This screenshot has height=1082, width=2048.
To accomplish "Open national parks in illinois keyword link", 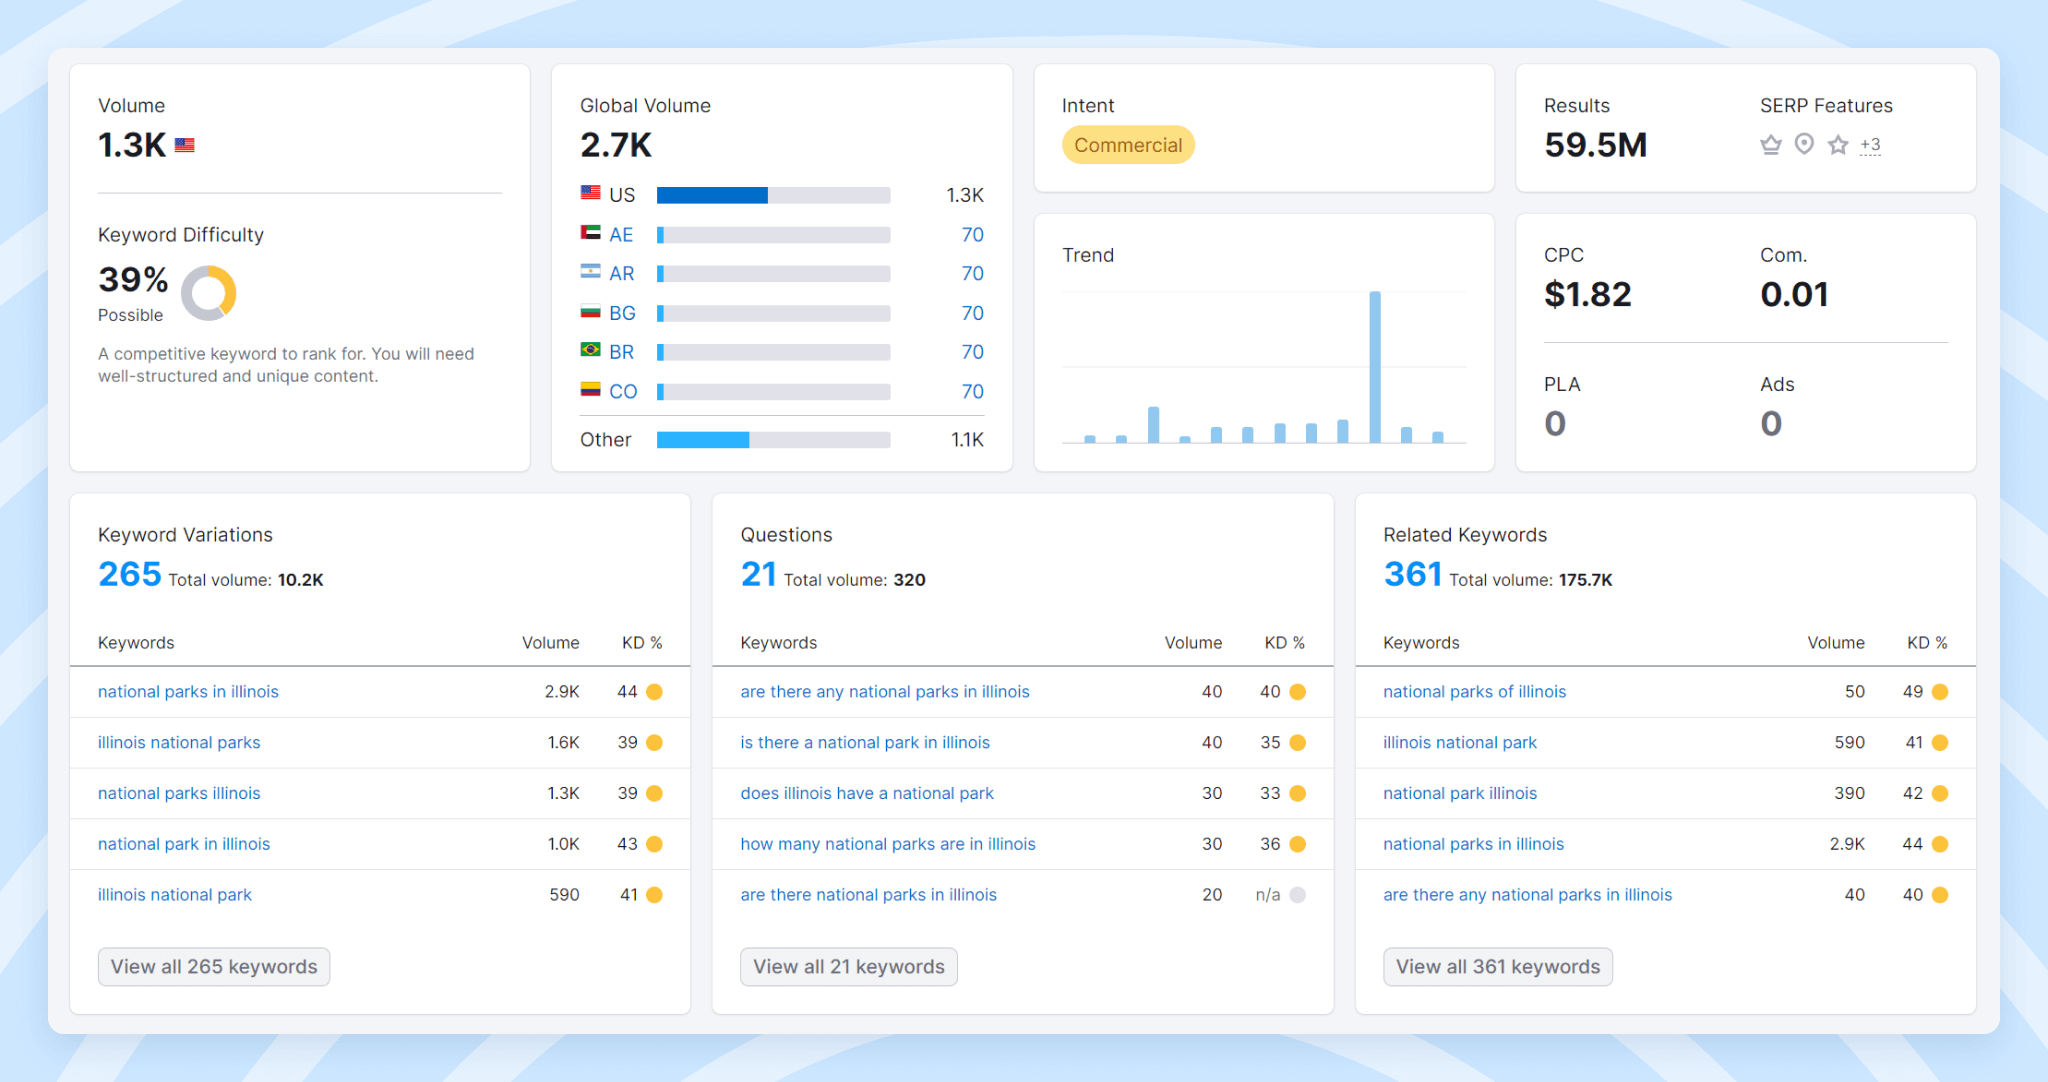I will (x=190, y=691).
